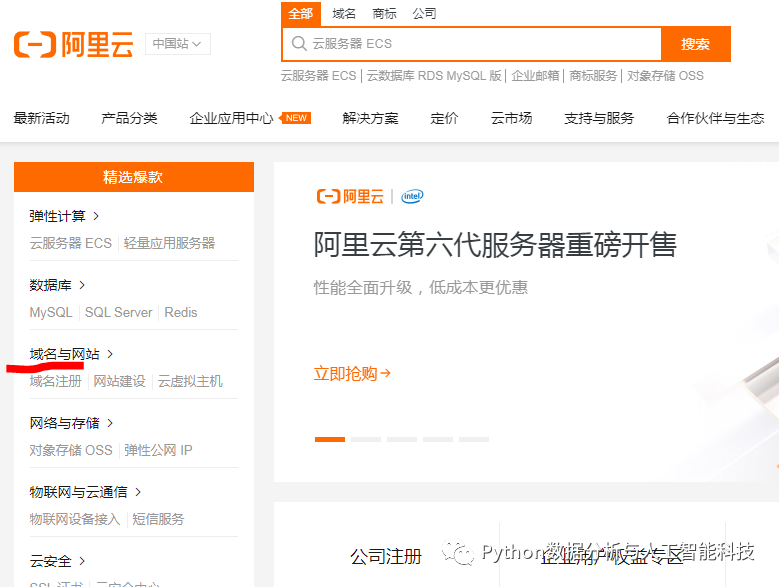Open 轻量应用服务器 in the sidebar
The image size is (779, 587).
tap(169, 243)
